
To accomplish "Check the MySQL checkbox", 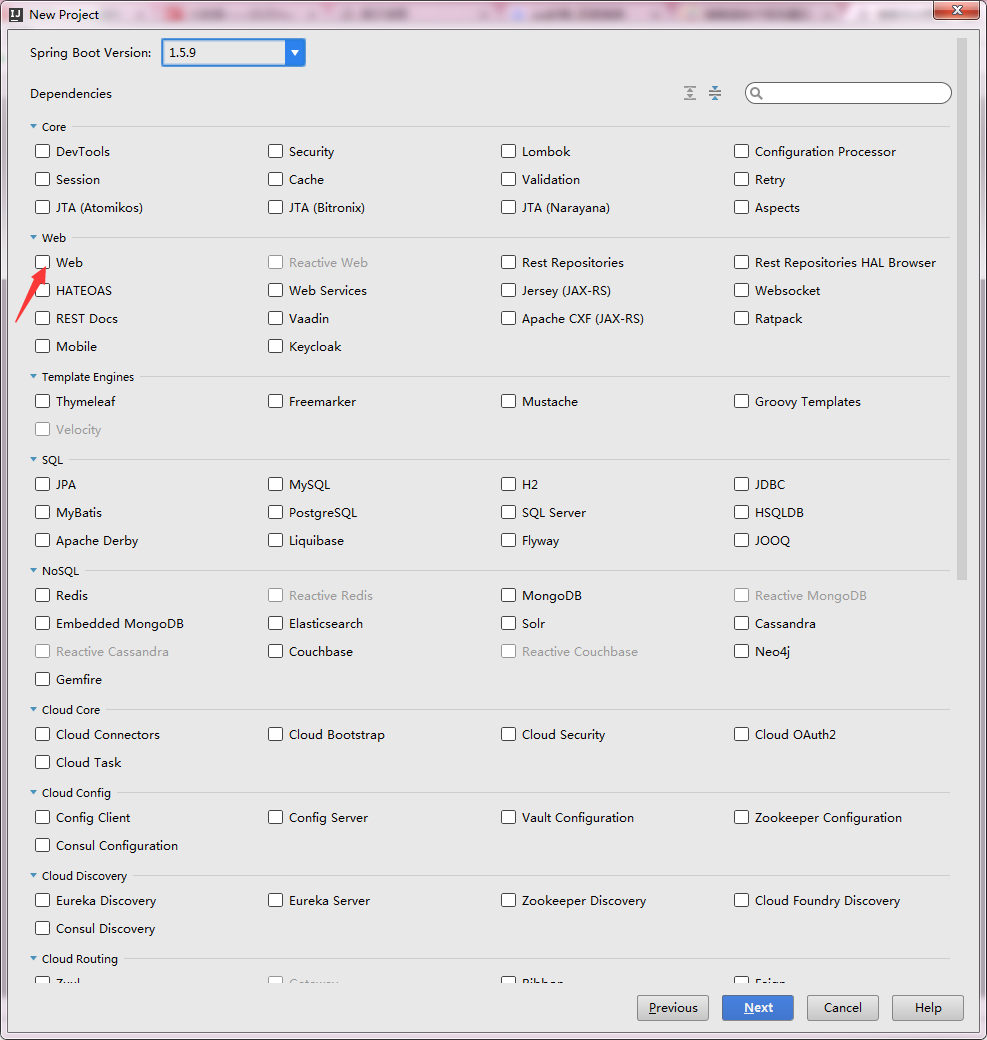I will (275, 484).
